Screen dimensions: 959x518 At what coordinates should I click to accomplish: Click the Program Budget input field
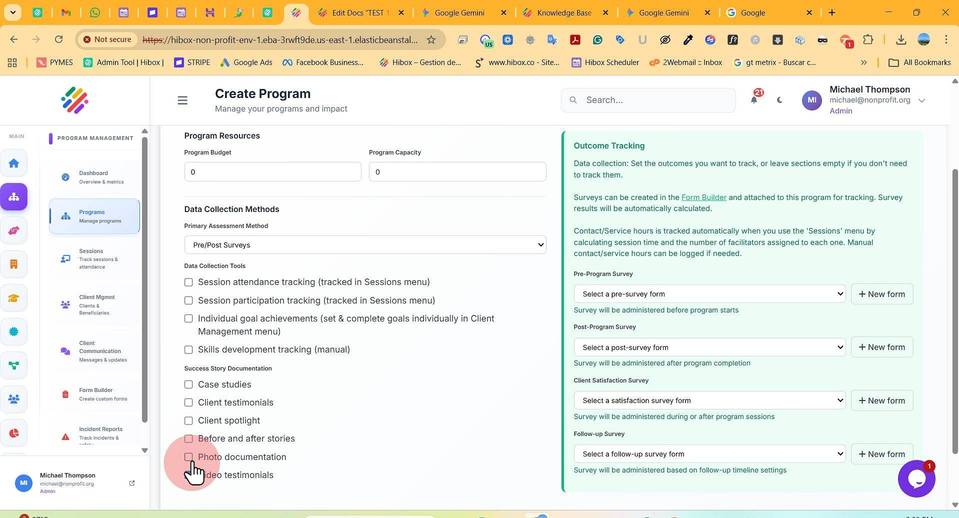click(x=272, y=172)
